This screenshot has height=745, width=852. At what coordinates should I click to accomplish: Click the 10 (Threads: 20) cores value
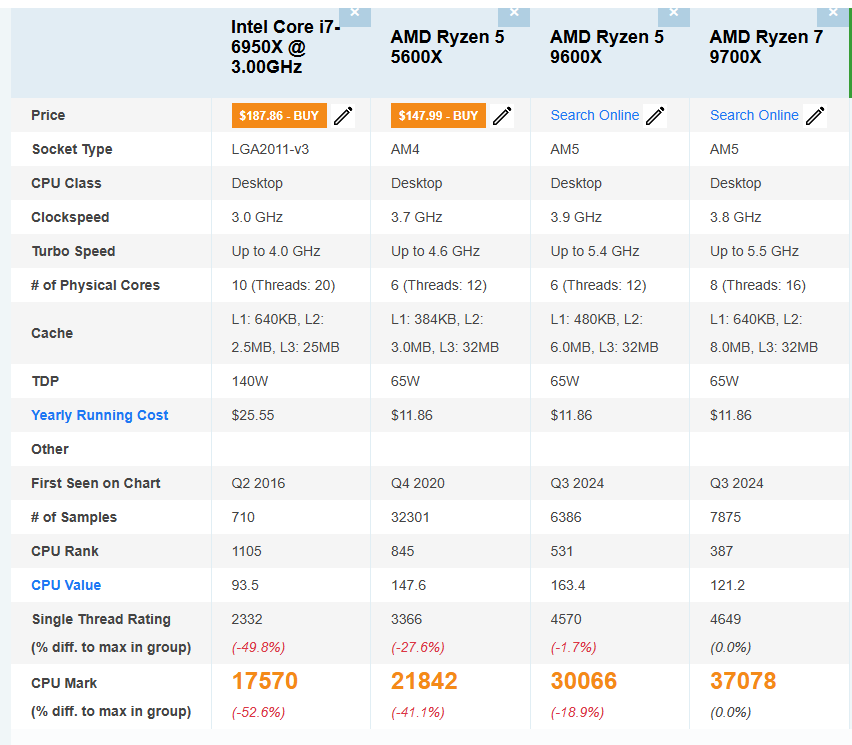click(284, 285)
